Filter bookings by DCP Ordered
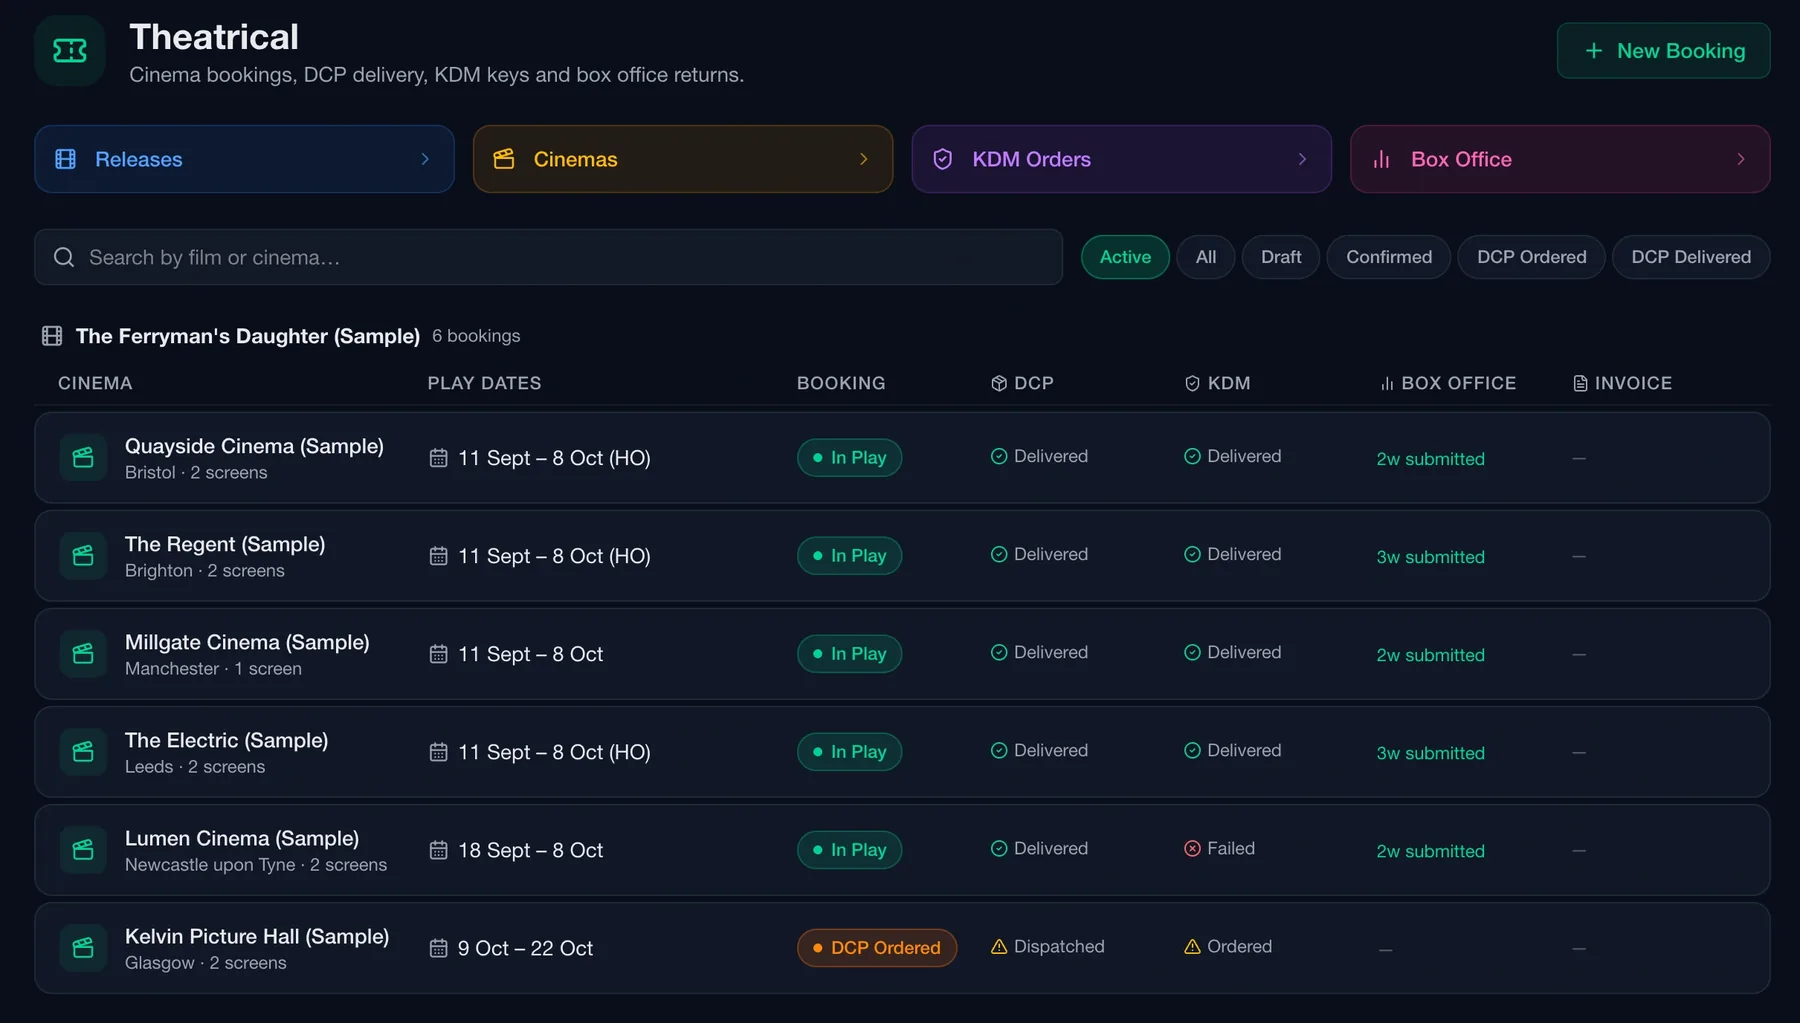The image size is (1800, 1023). [1532, 257]
